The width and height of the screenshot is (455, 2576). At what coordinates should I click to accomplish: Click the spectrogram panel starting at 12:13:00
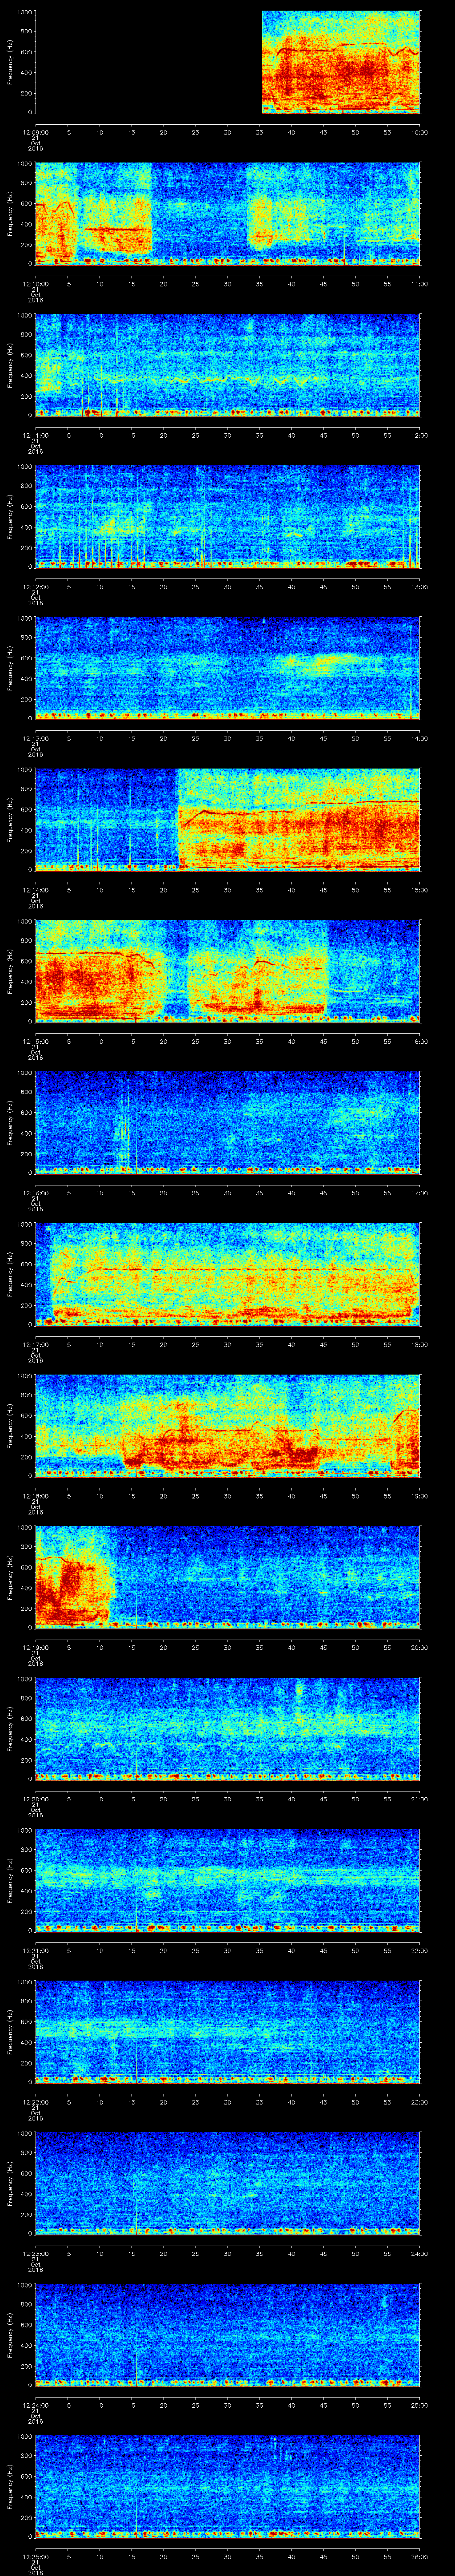(x=228, y=668)
